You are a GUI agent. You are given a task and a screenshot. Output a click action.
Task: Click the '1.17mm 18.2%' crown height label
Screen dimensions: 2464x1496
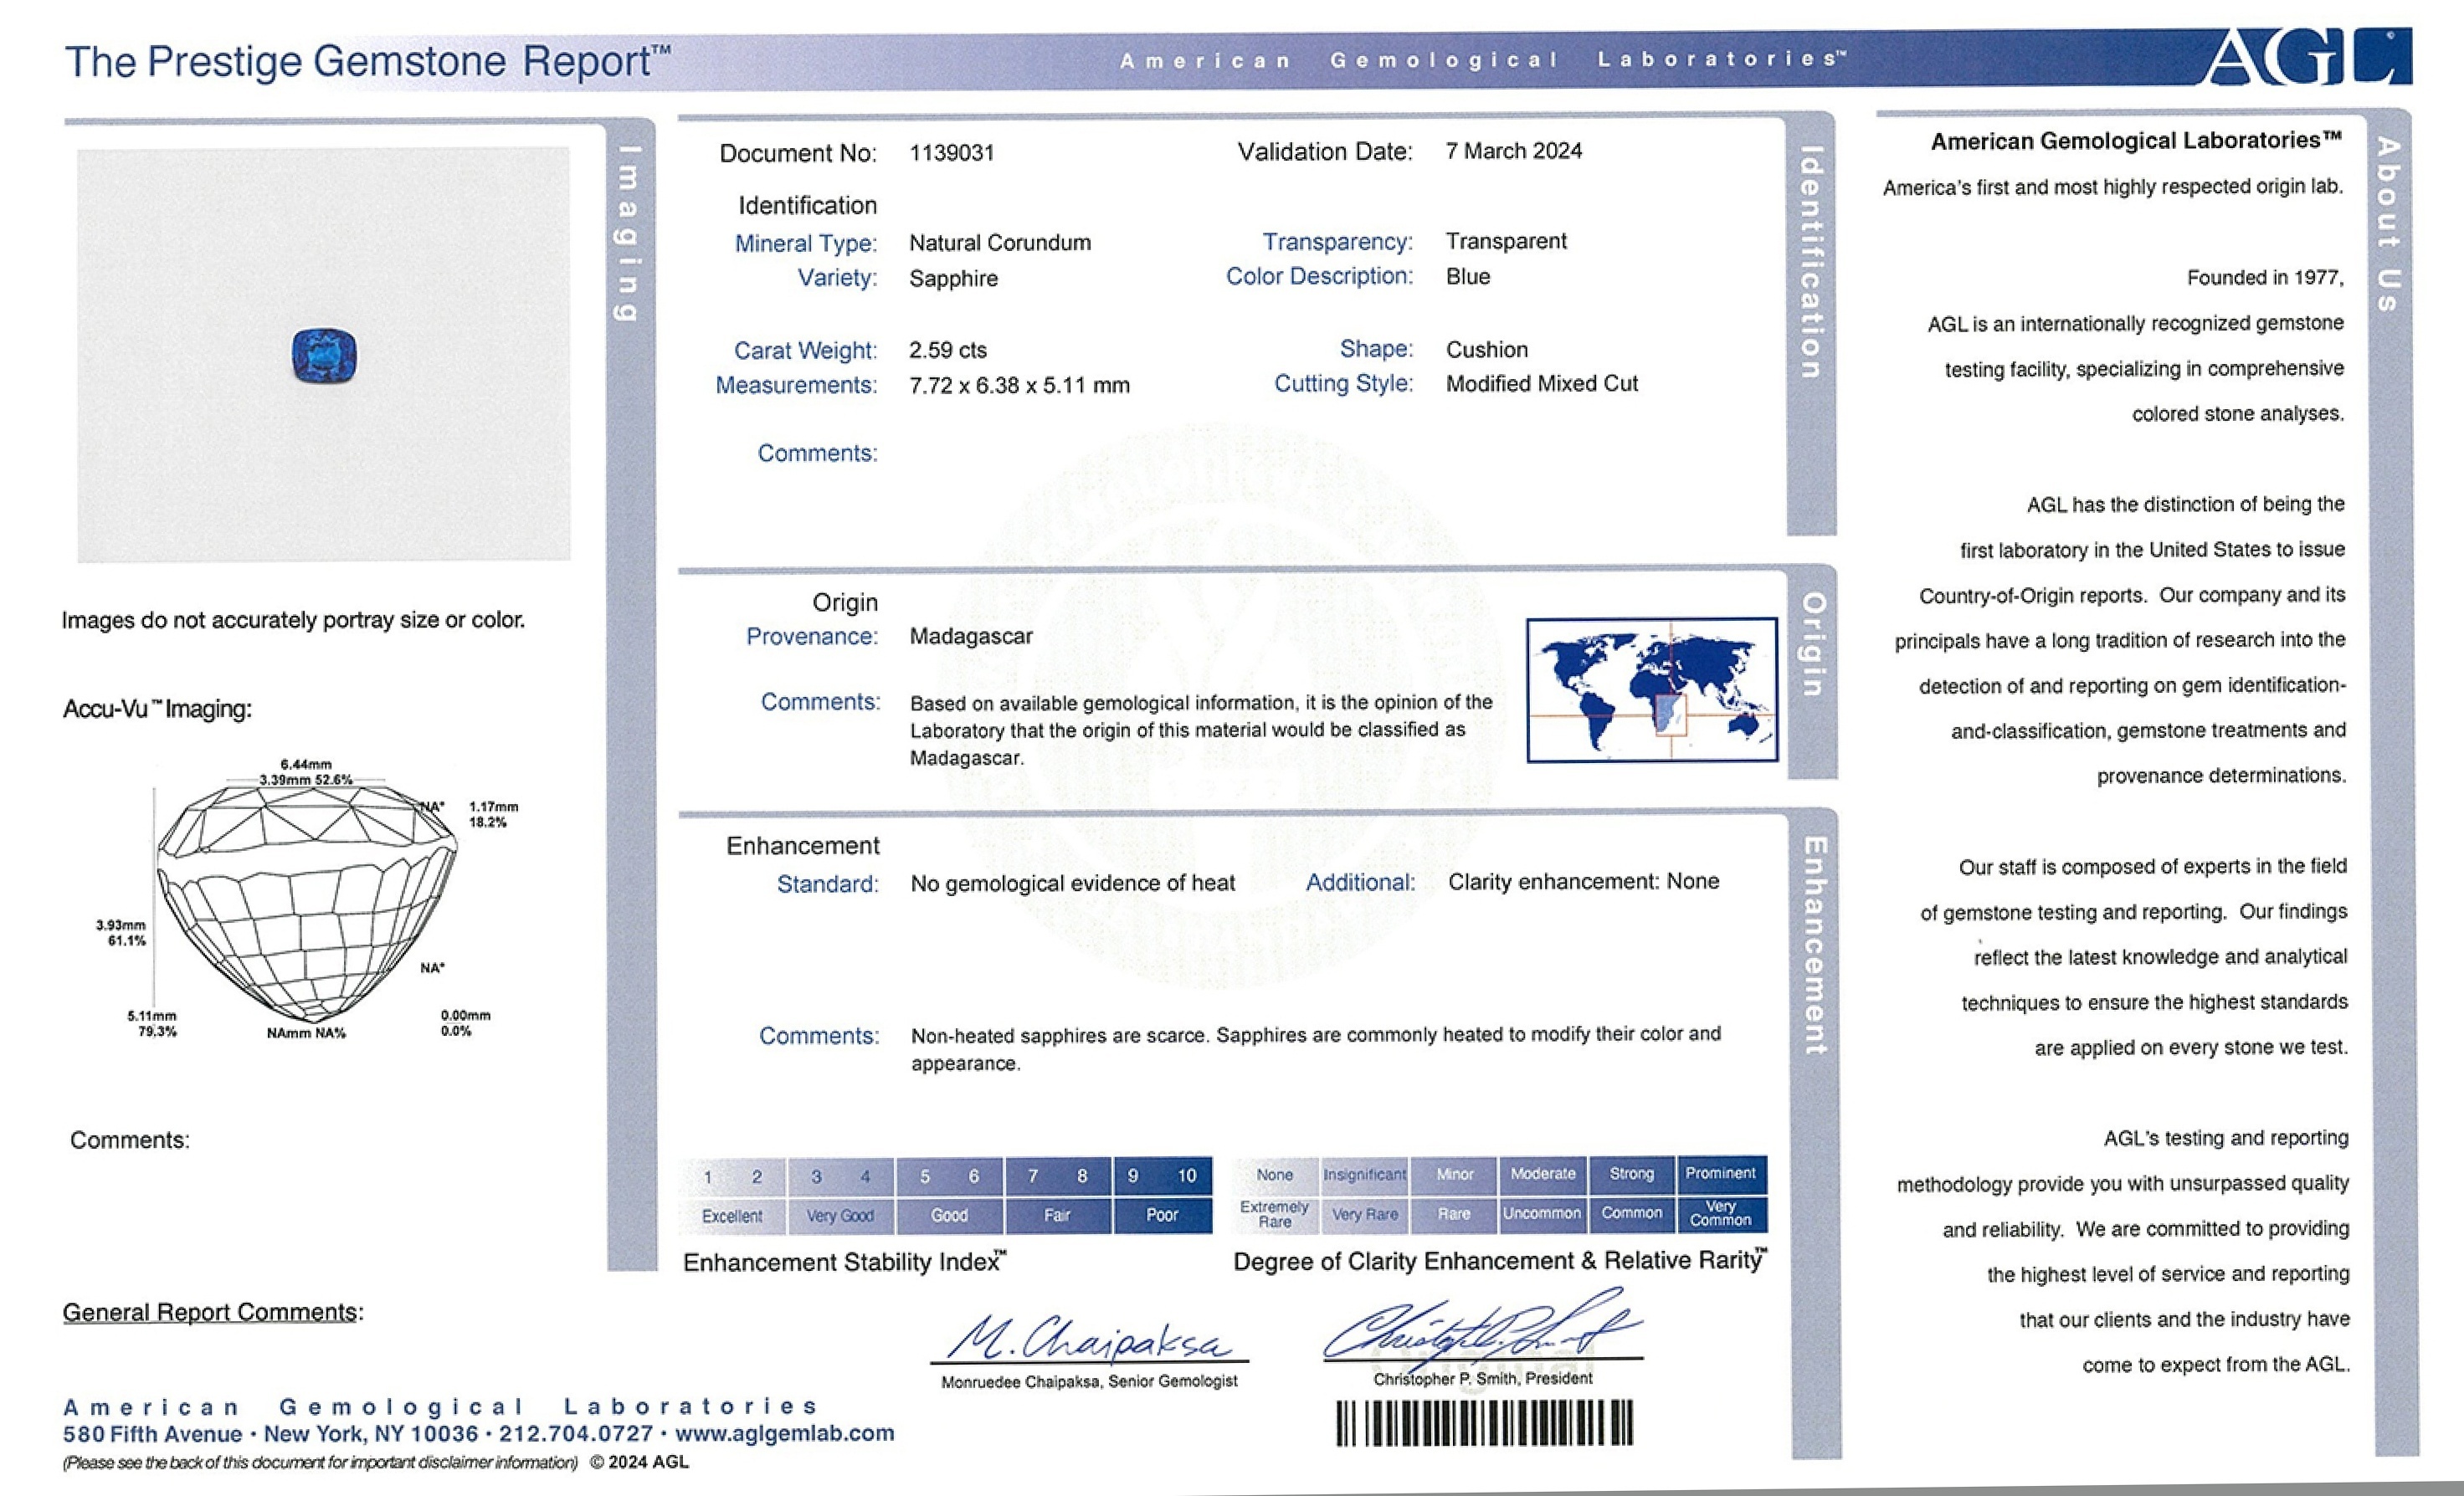(x=494, y=815)
